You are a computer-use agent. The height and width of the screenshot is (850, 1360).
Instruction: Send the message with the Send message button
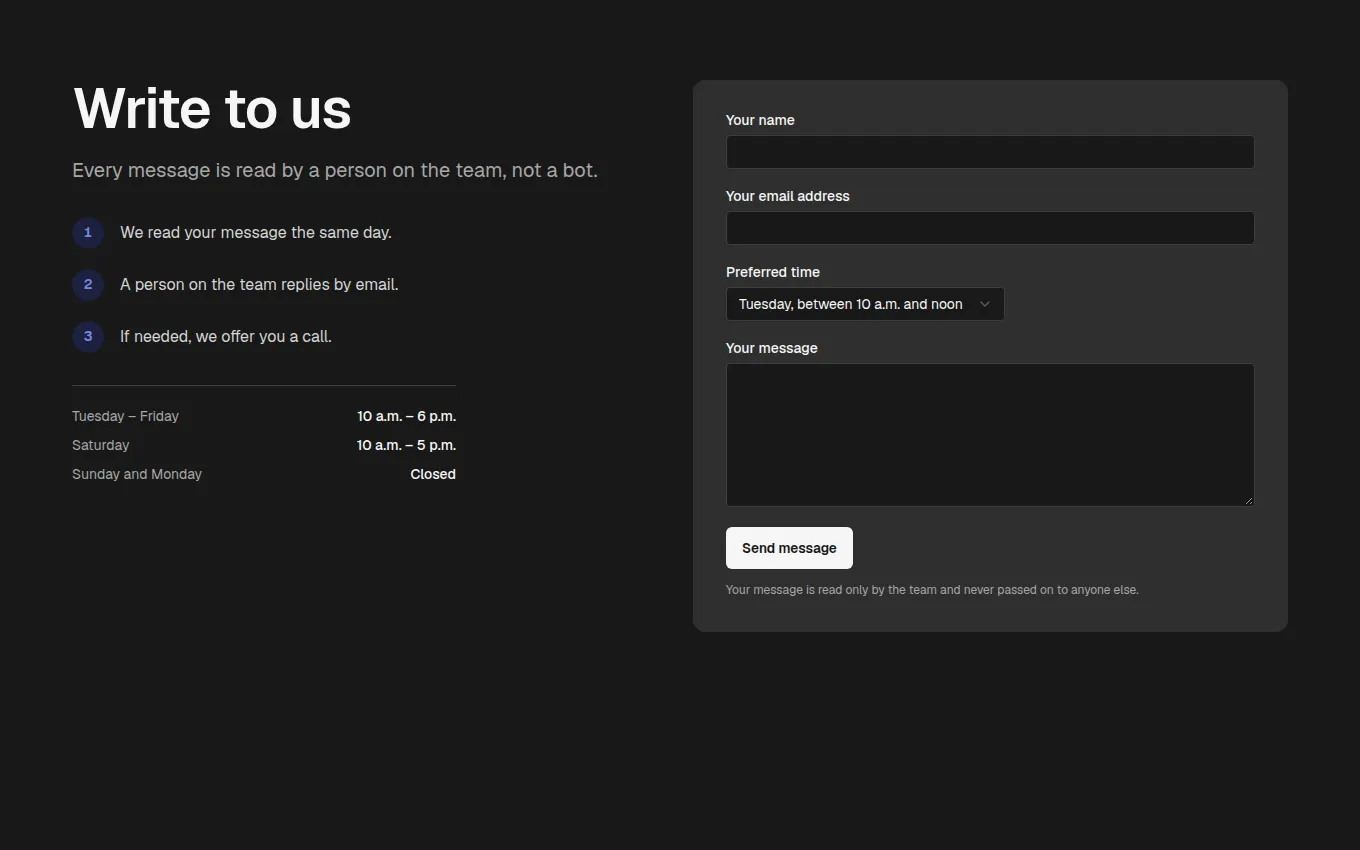pos(789,548)
